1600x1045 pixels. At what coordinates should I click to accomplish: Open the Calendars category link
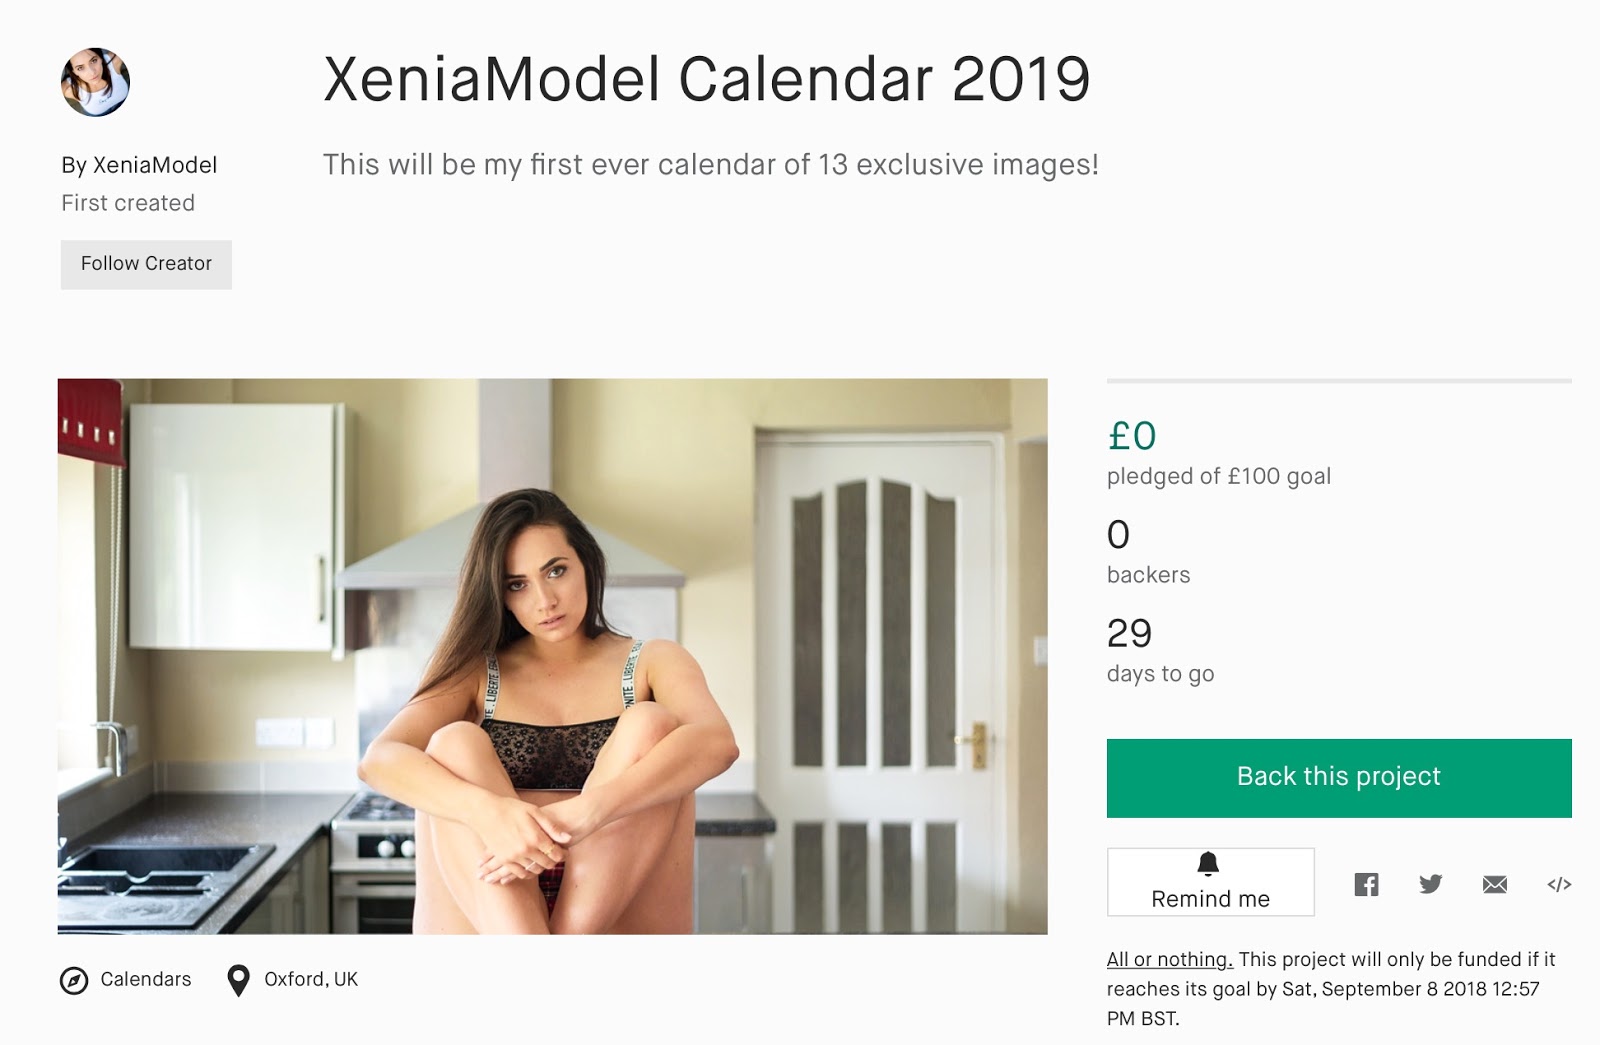pyautogui.click(x=146, y=979)
